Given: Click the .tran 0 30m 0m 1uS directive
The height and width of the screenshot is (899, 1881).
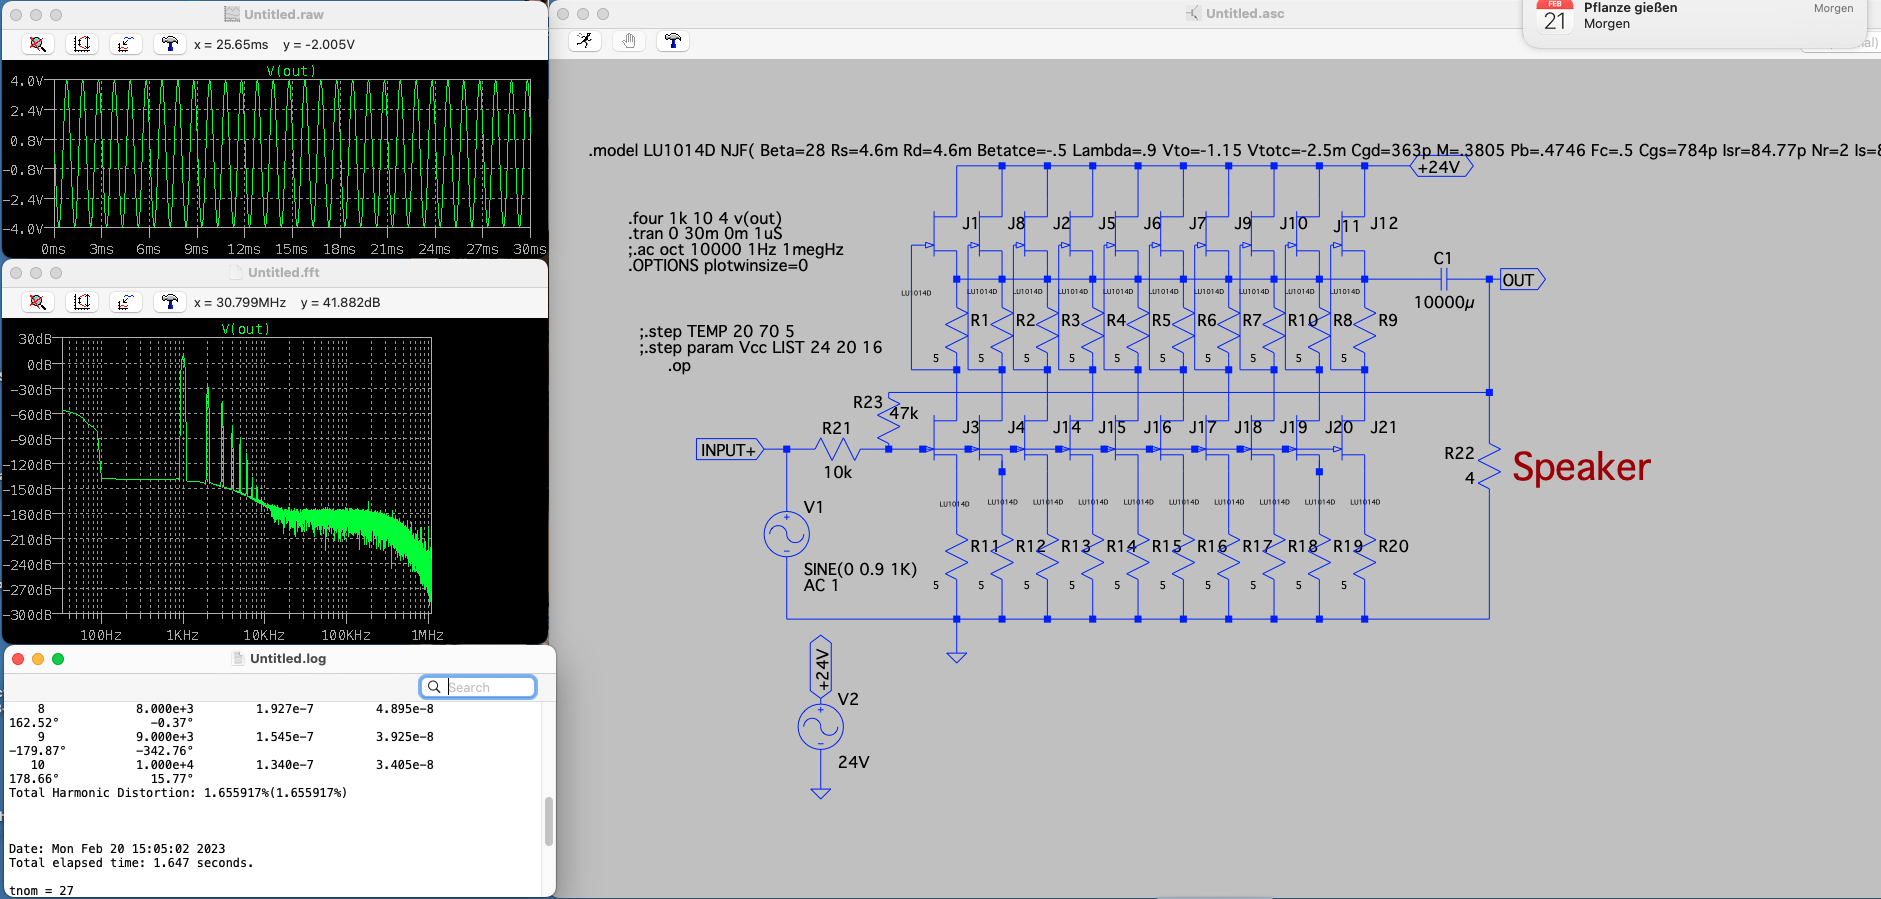Looking at the screenshot, I should click(705, 234).
